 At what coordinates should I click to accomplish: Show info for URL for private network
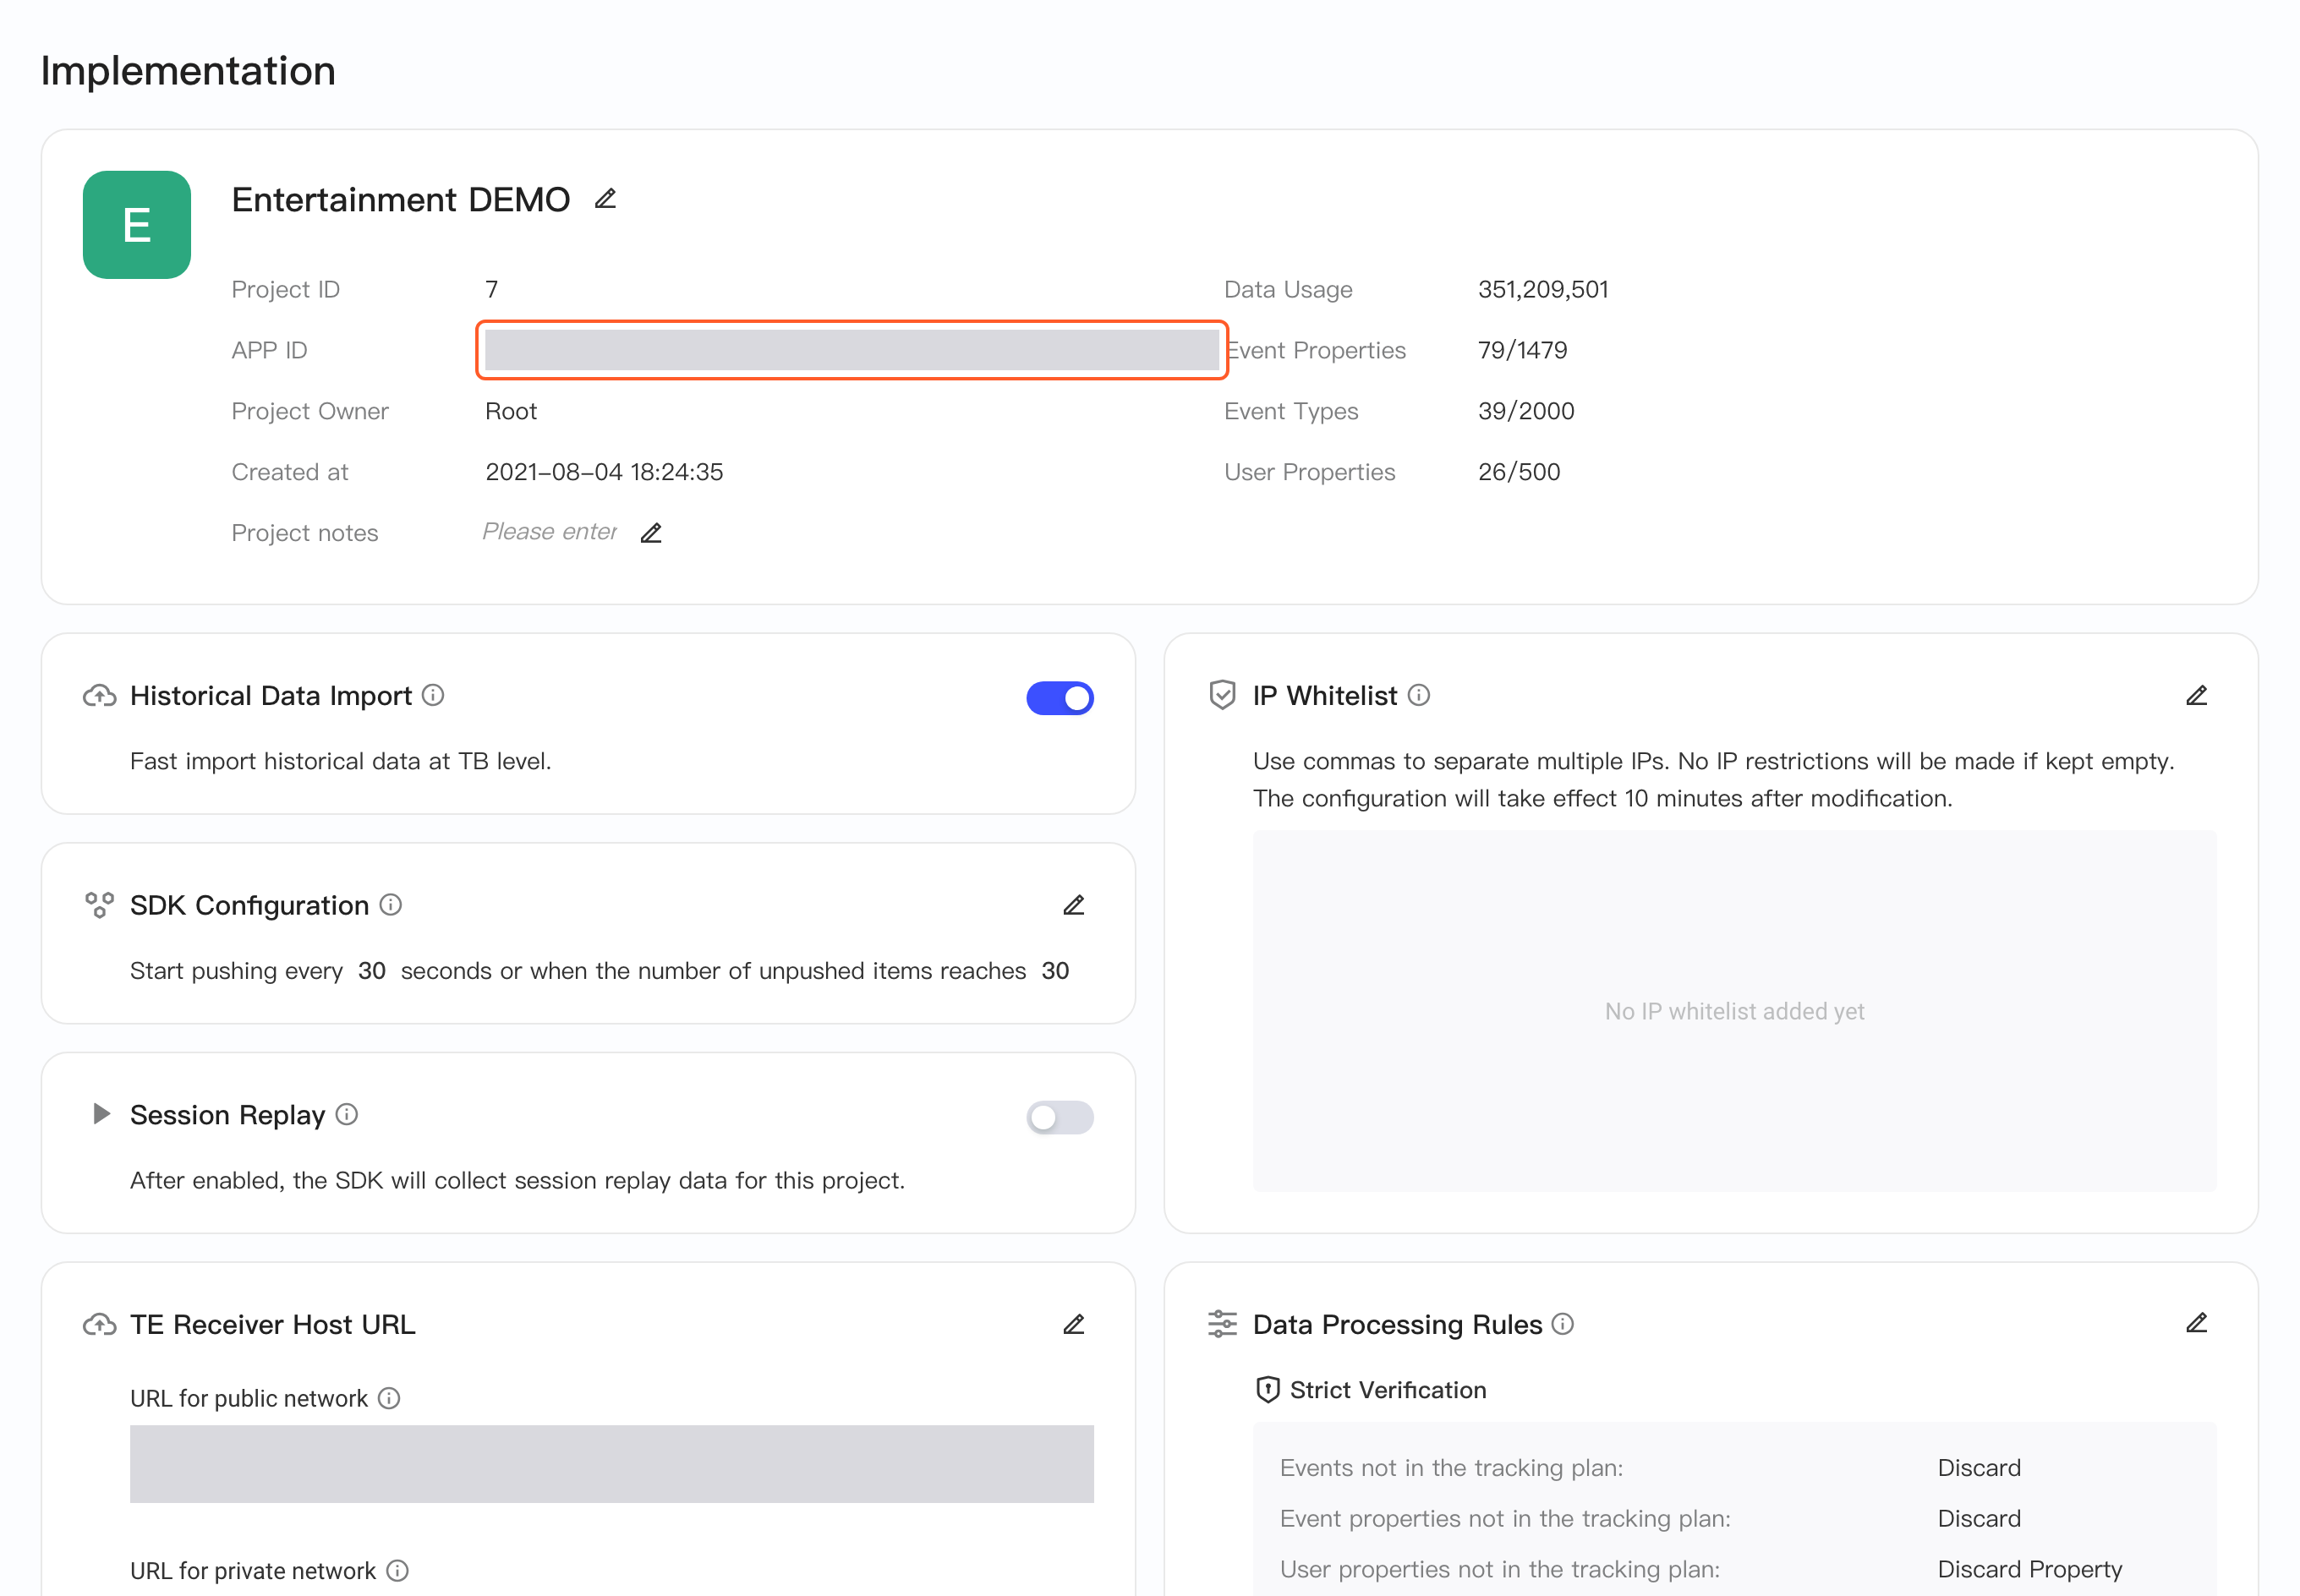397,1571
